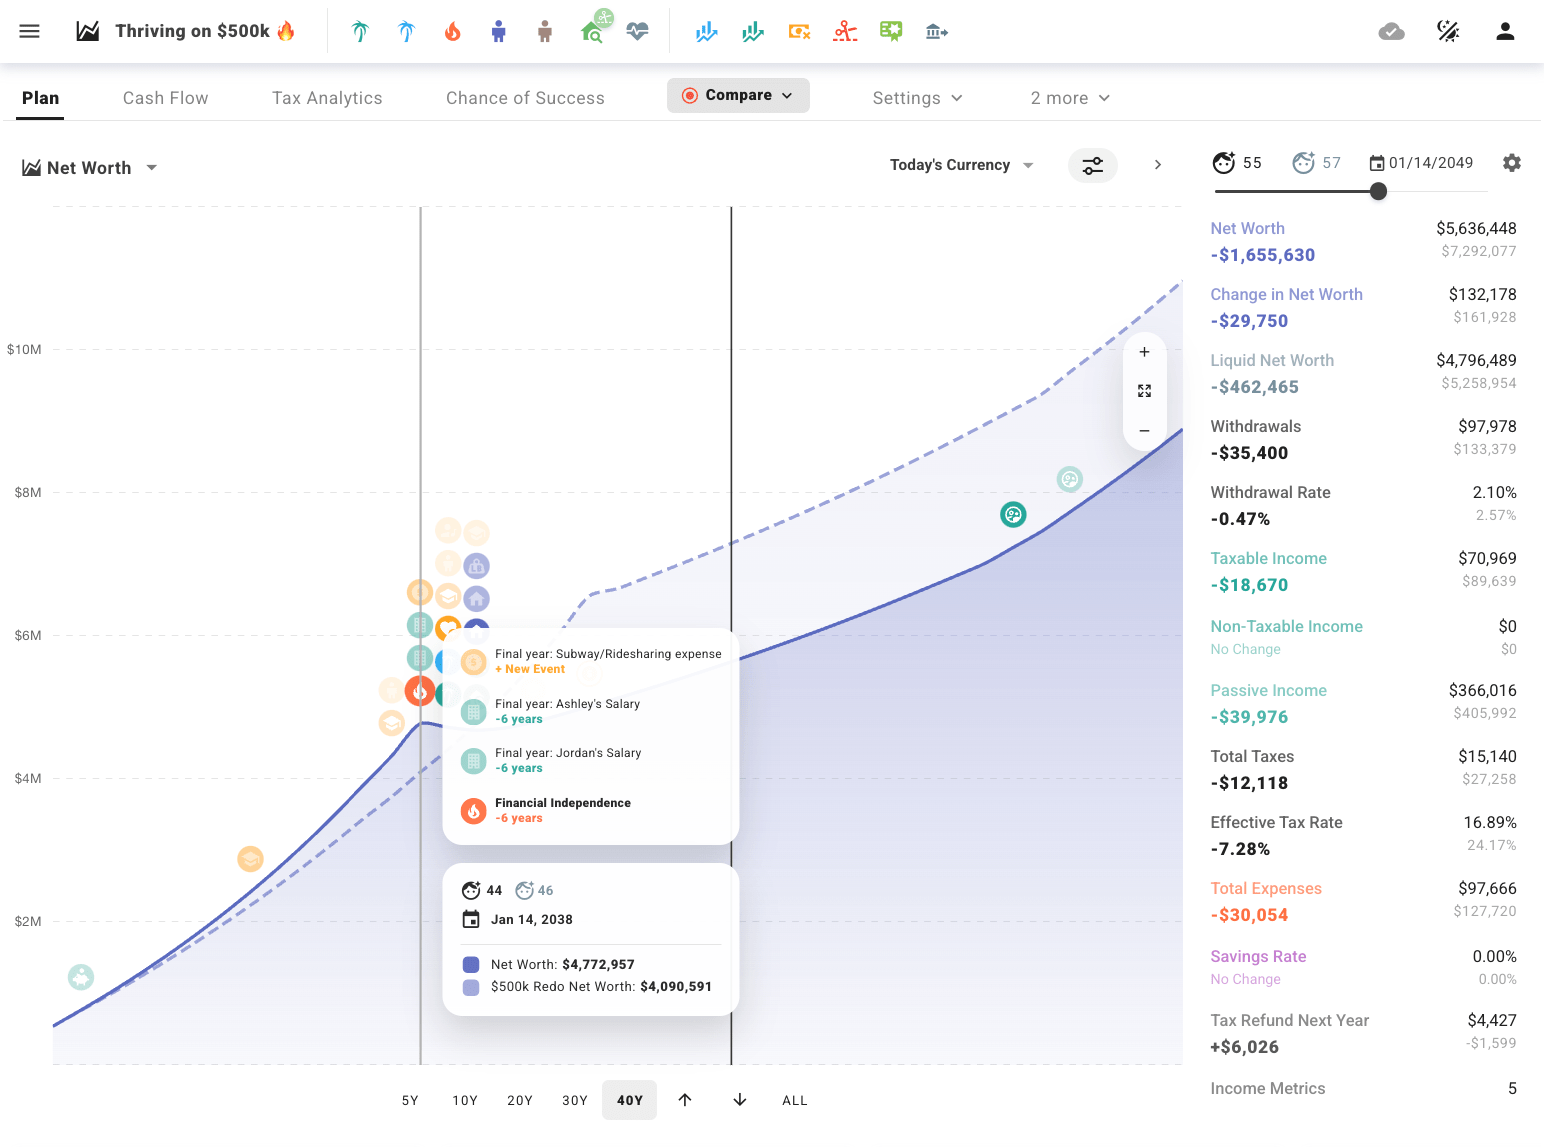Click the orange flame icon in toolbar
Screen dimensions: 1544x1147
coord(452,31)
